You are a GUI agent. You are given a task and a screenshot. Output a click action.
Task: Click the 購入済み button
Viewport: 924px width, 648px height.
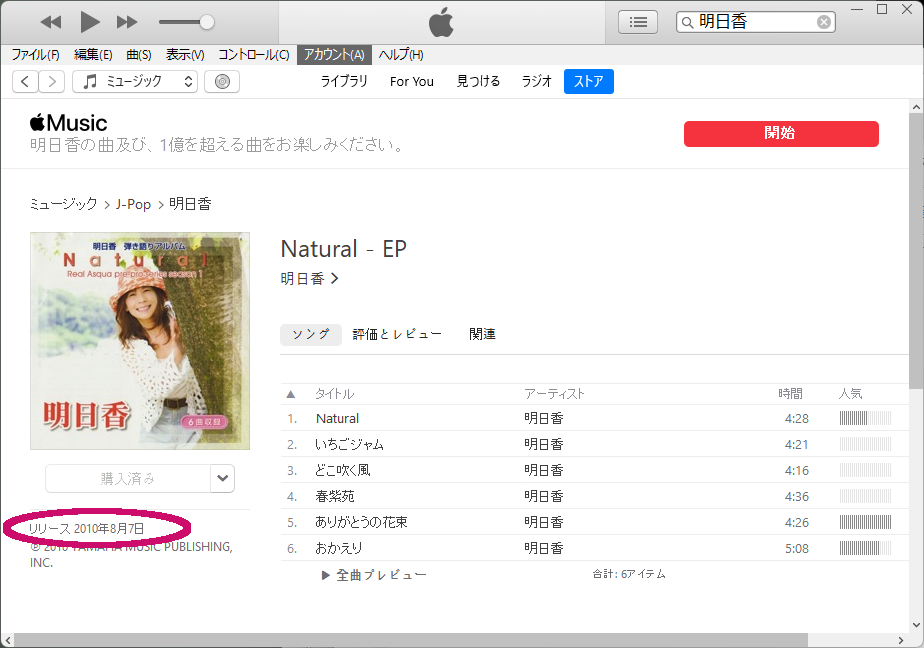pos(128,478)
